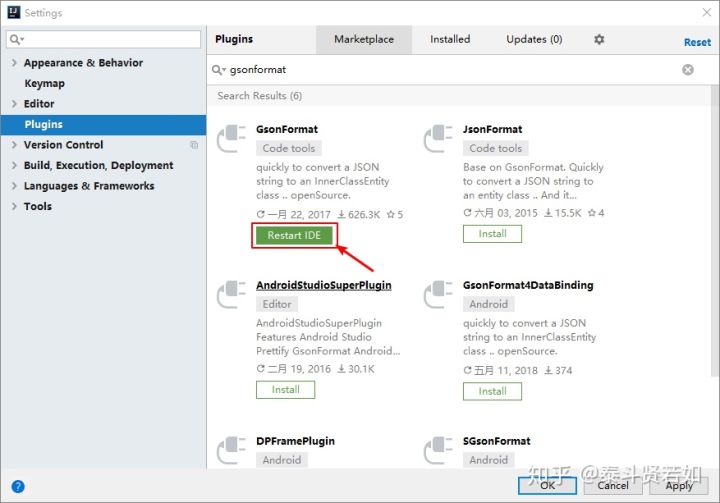Viewport: 720px width, 503px height.
Task: Click GsonFormat's 626.3K downloads count
Action: 359,215
